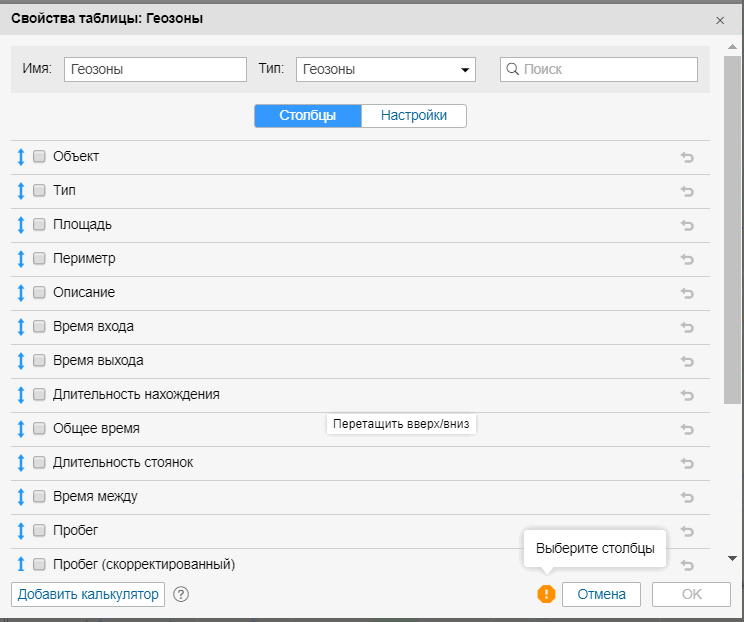Click the orange warning exclamation icon
The height and width of the screenshot is (622, 744).
click(x=546, y=594)
